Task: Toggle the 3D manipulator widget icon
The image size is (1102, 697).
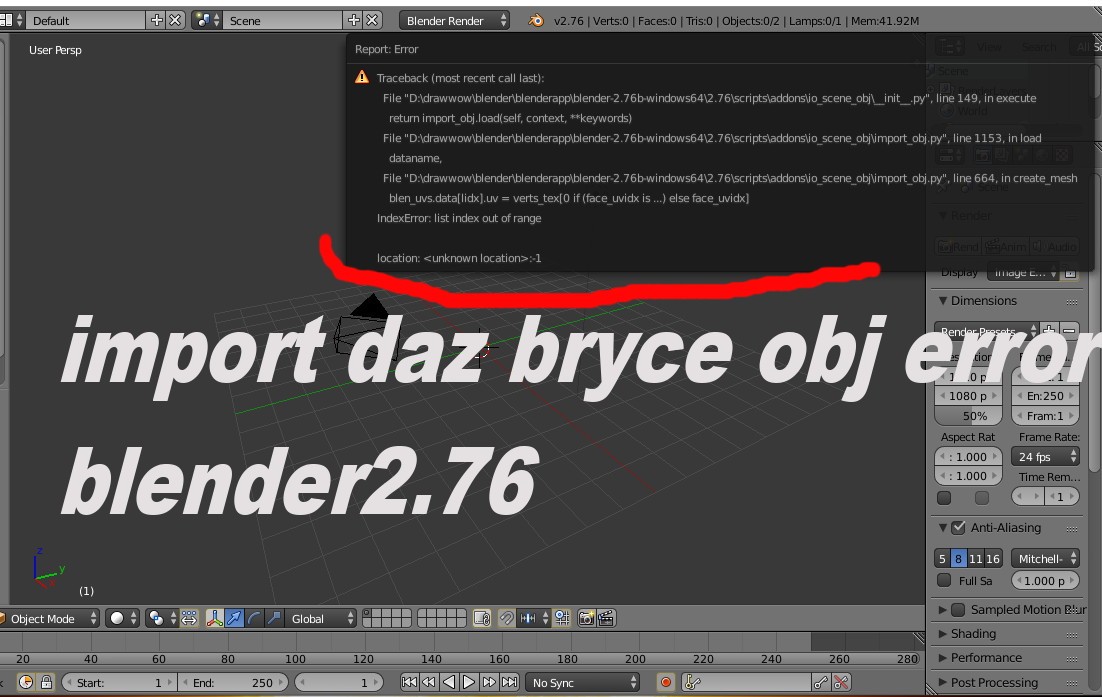Action: click(x=214, y=618)
